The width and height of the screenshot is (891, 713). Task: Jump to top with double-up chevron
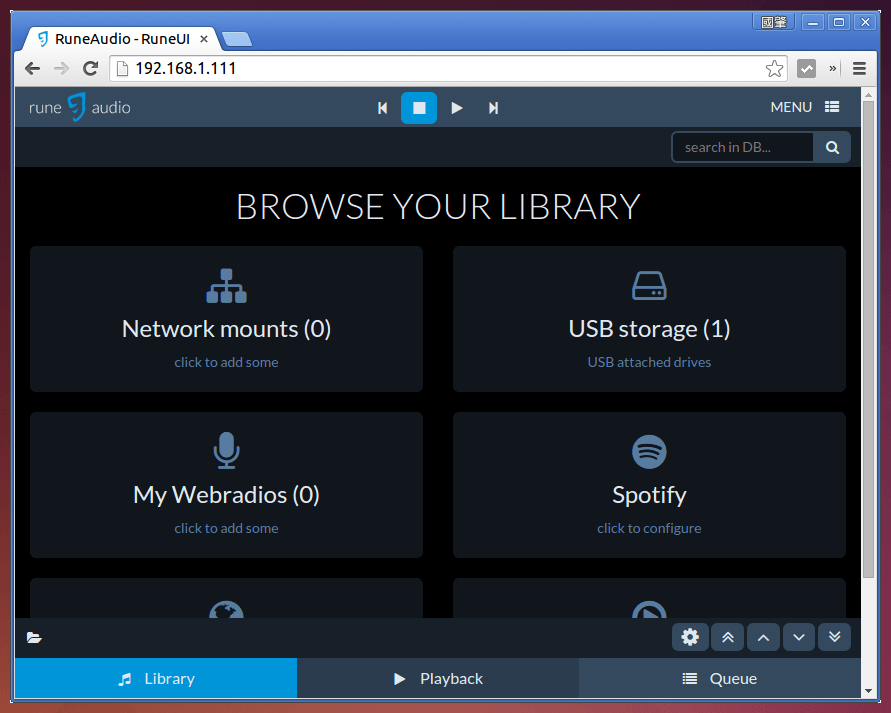tap(727, 637)
